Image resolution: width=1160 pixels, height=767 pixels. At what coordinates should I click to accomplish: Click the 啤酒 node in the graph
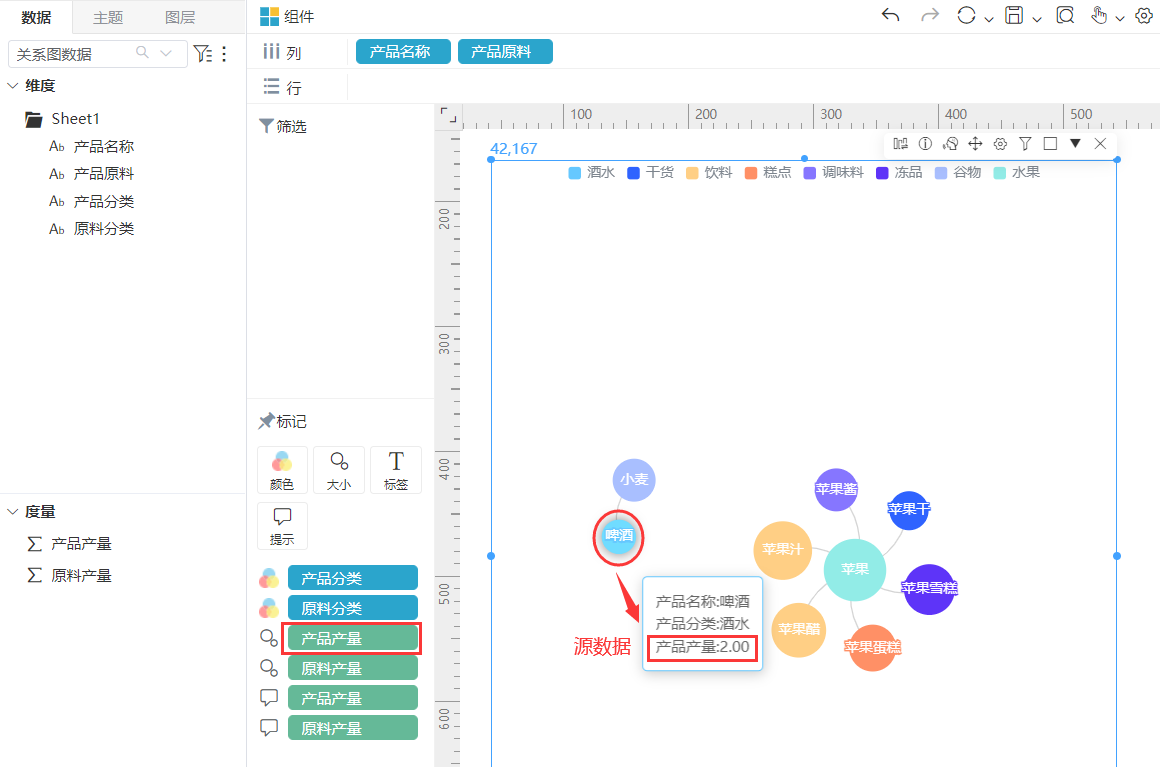(619, 535)
